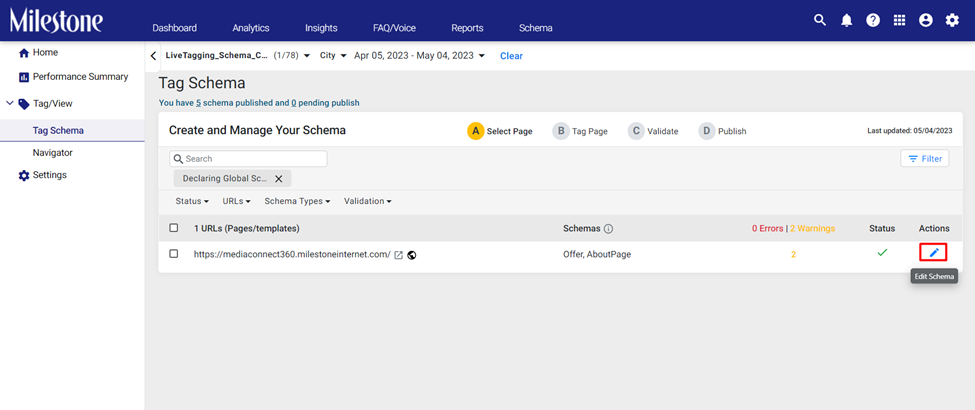Go to Tag Page step B
Viewport: 975px width, 410px height.
tap(580, 131)
